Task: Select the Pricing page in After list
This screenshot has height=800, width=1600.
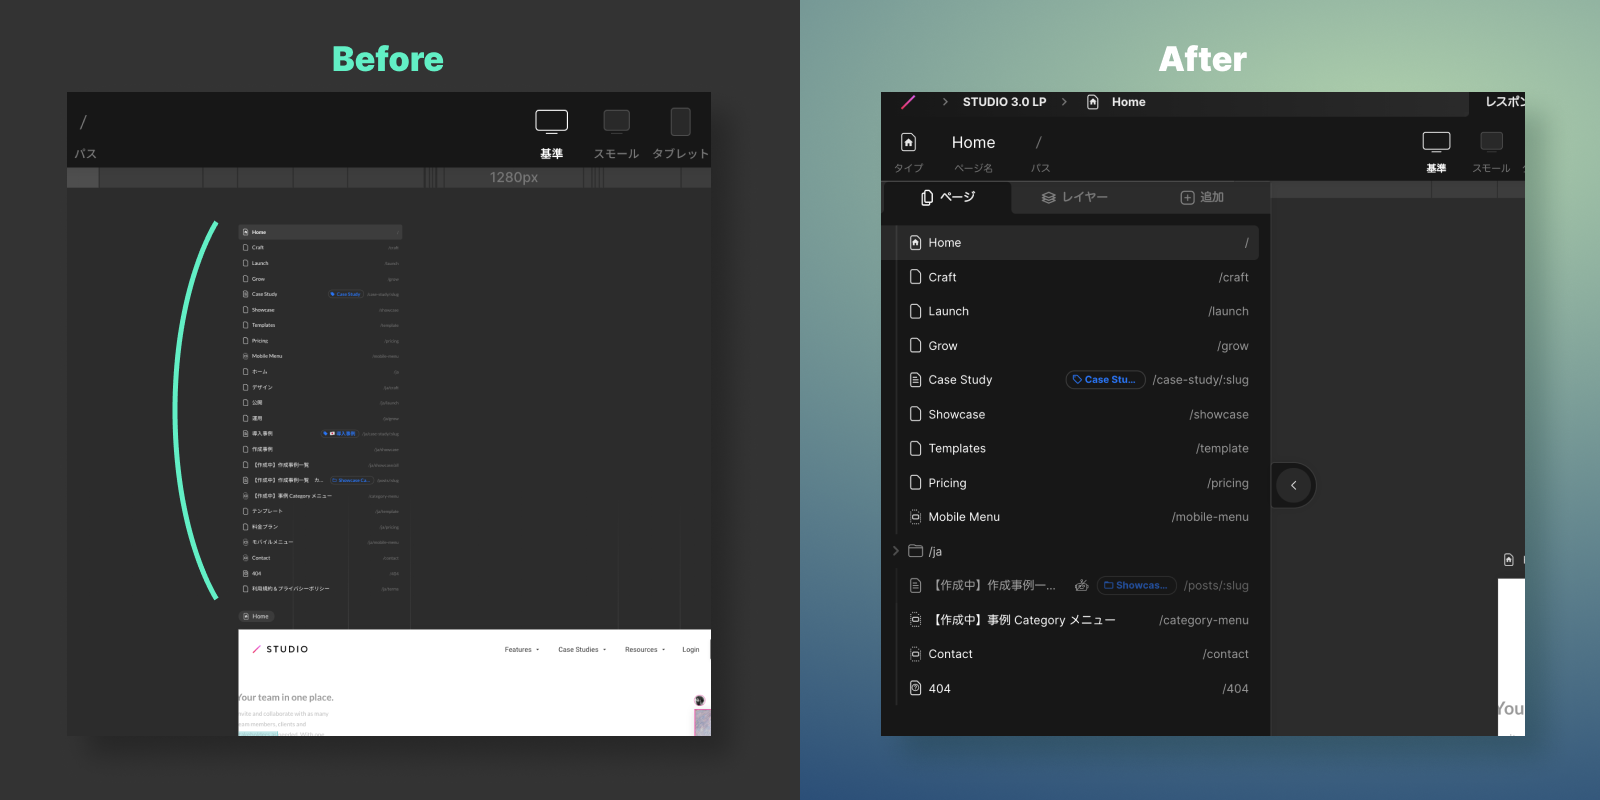Action: 1078,483
